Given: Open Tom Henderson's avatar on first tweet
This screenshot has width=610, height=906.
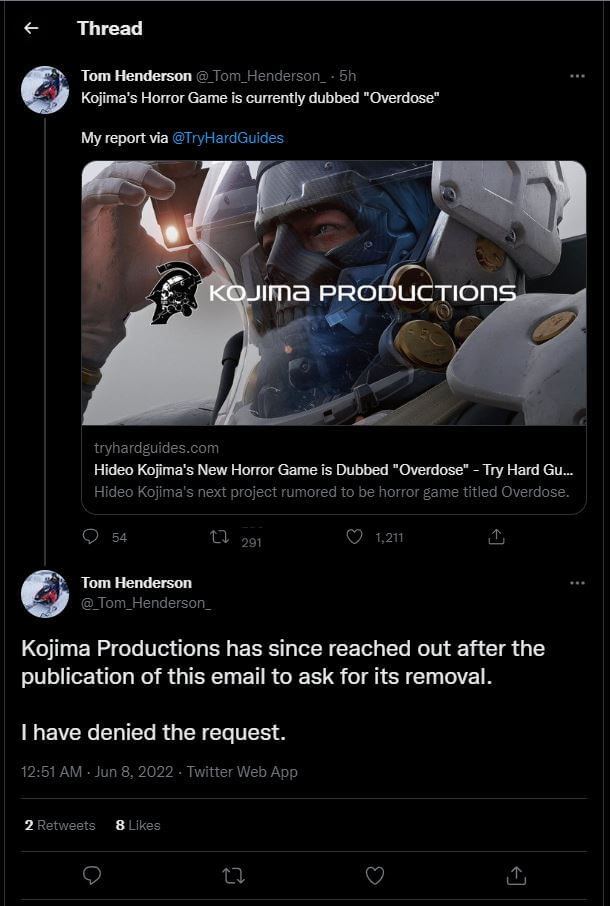Looking at the screenshot, I should tap(45, 90).
